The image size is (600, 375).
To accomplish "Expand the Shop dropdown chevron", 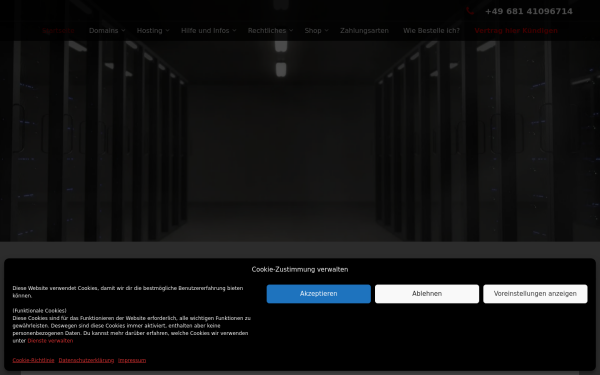I will [326, 31].
